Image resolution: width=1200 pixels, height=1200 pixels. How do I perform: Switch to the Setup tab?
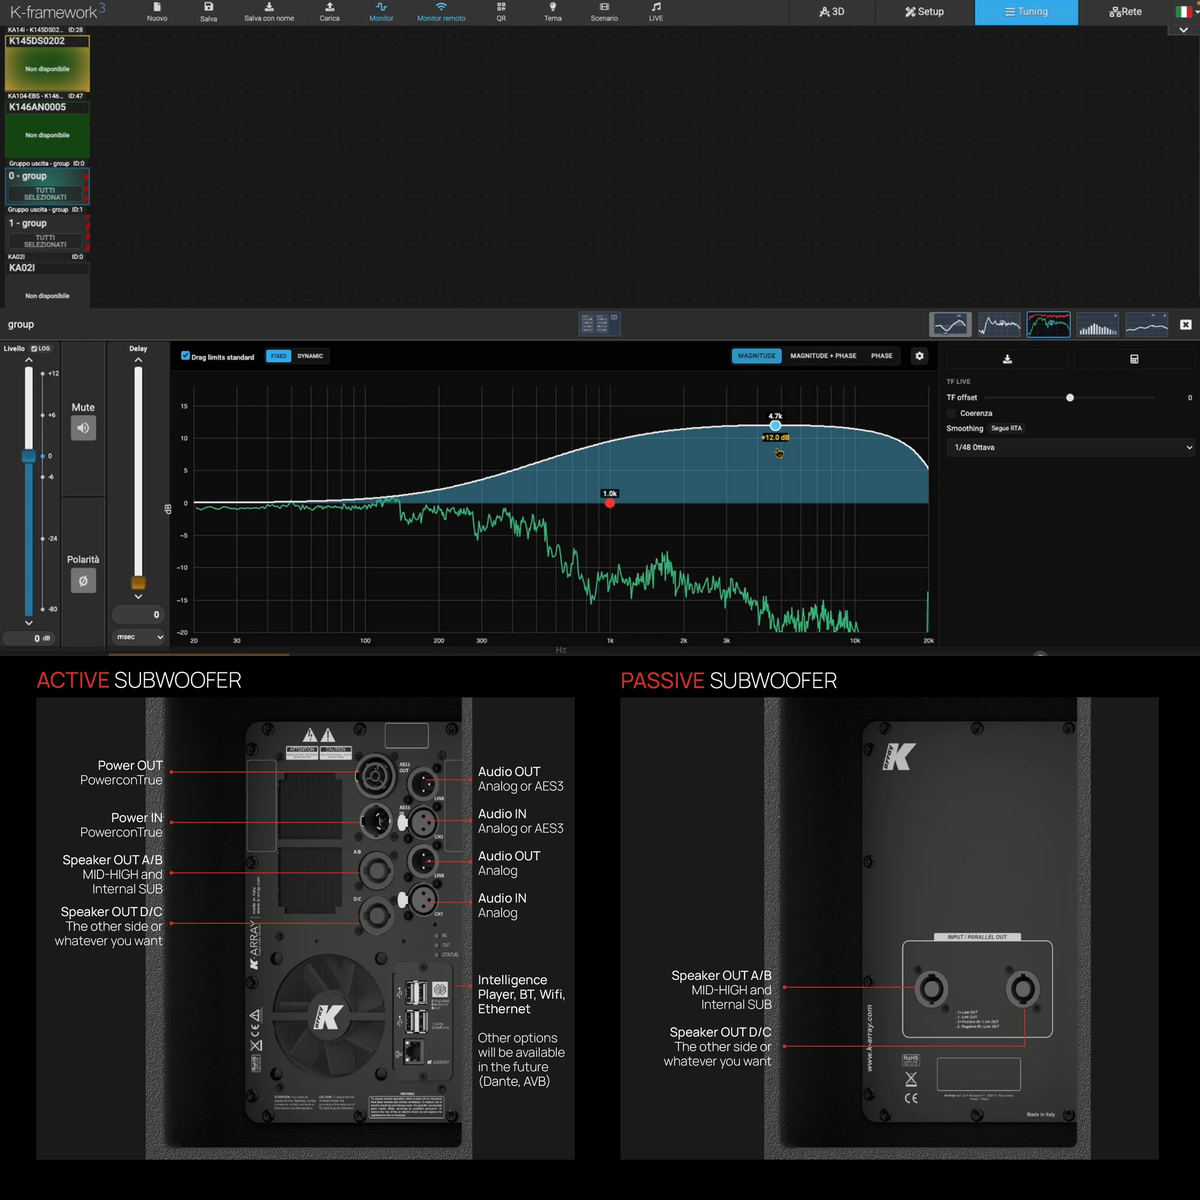(925, 12)
